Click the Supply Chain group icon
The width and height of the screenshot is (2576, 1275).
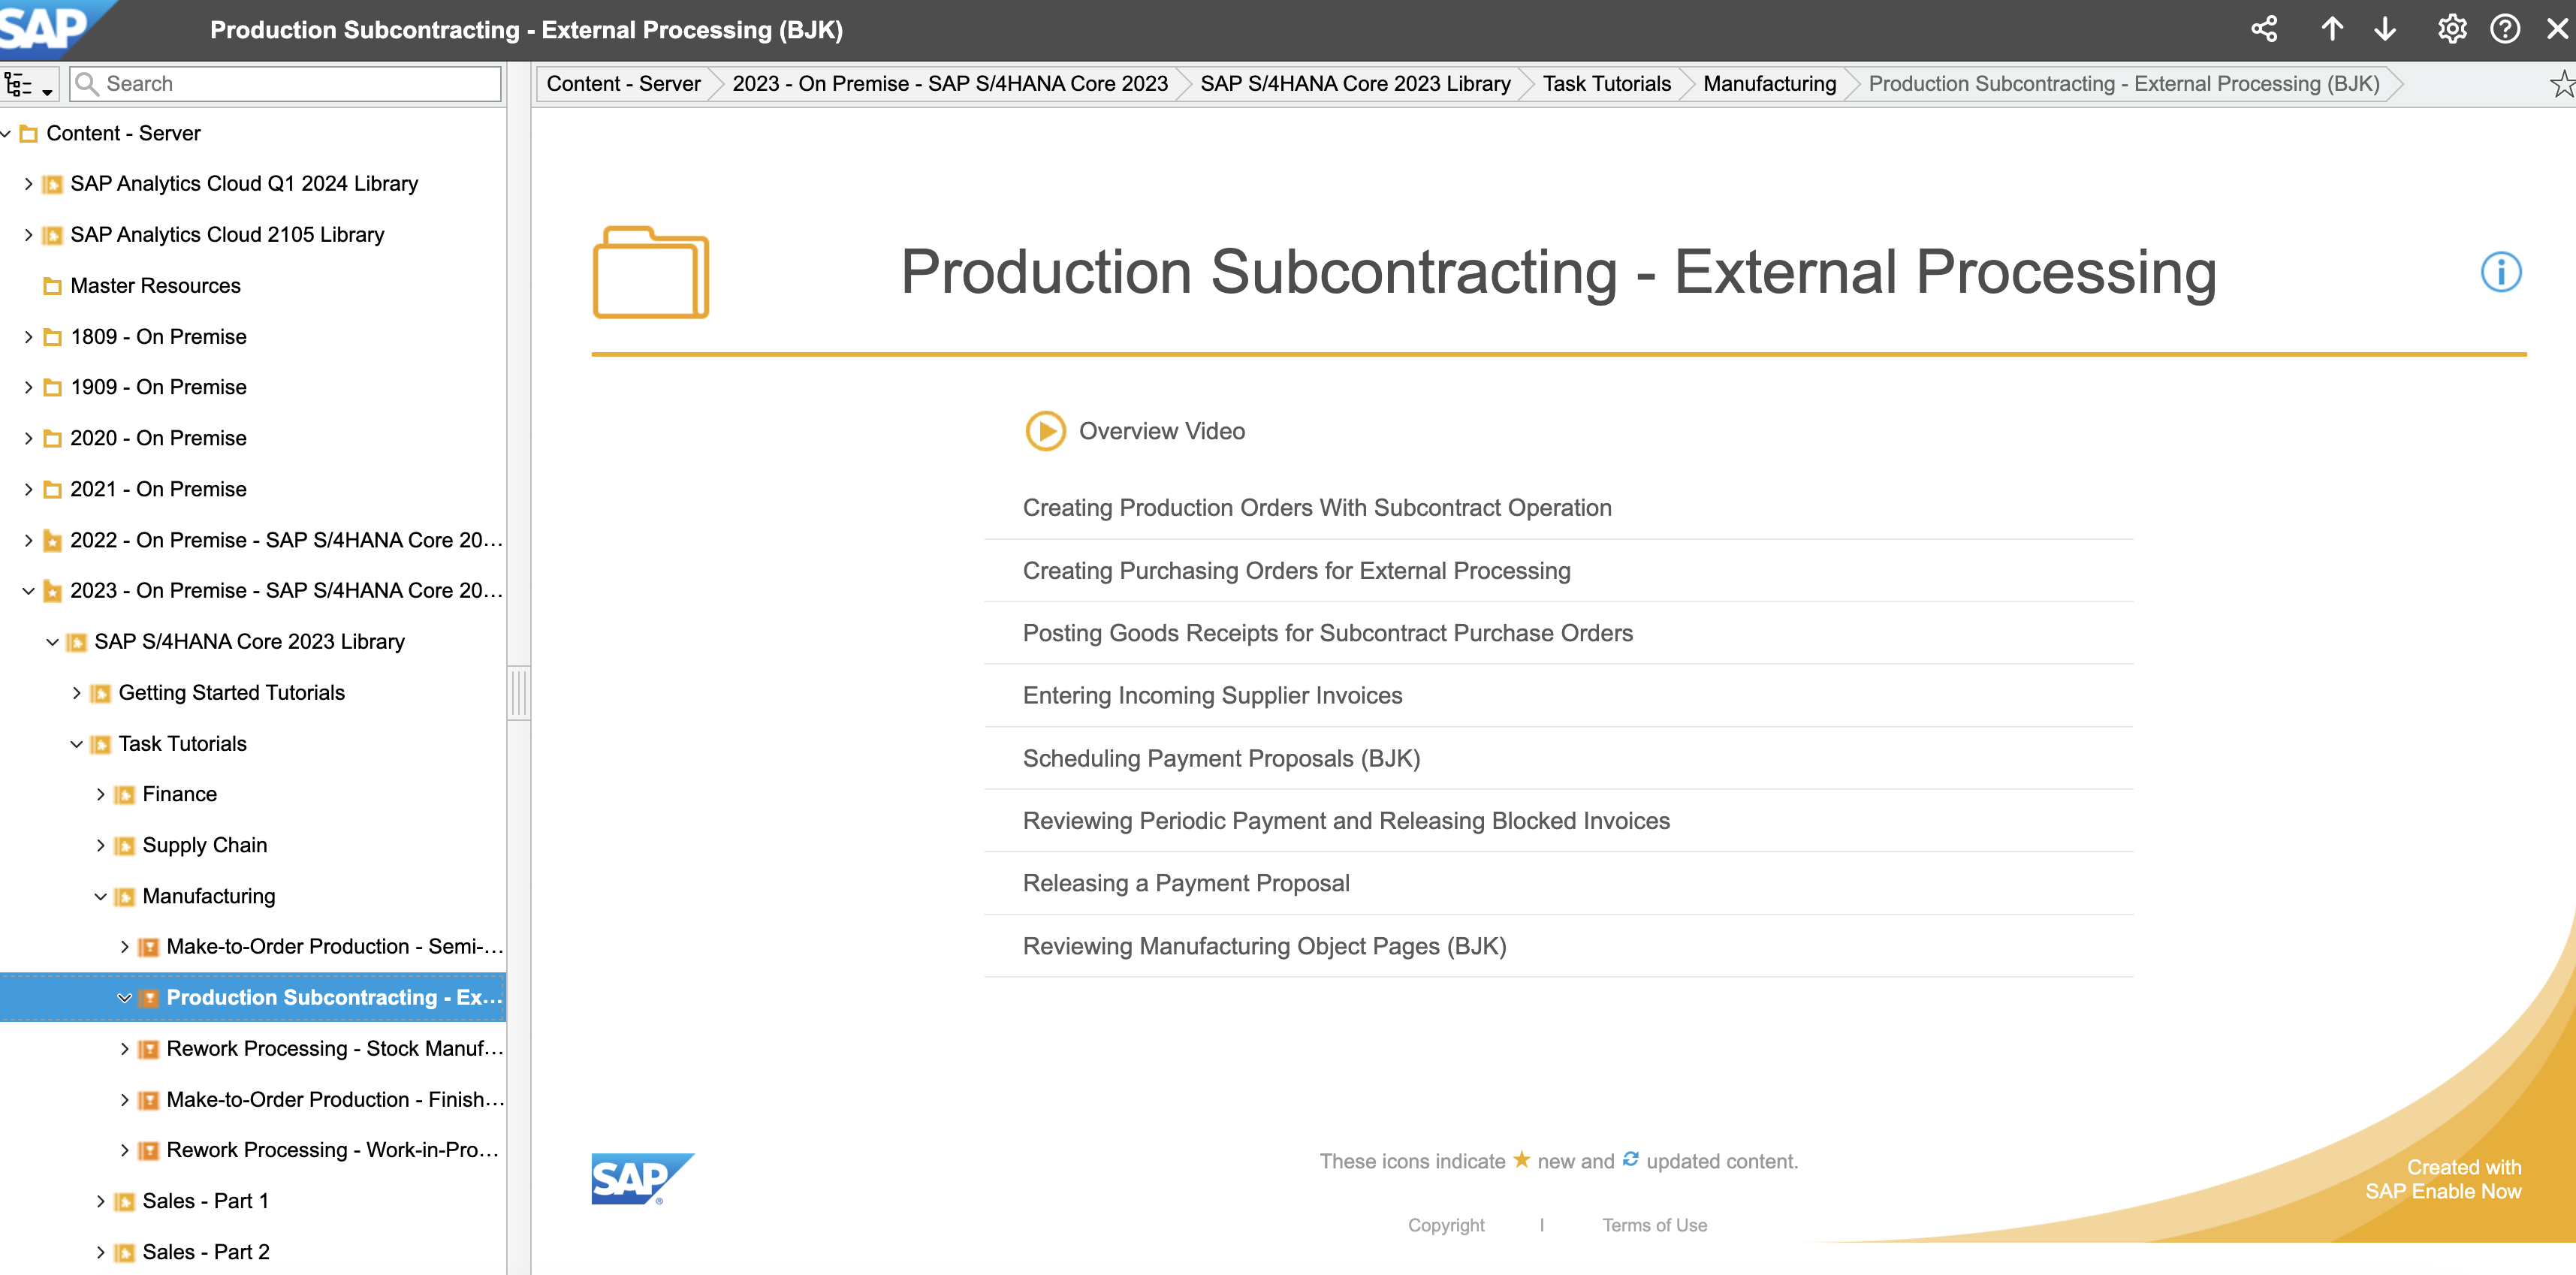[125, 846]
